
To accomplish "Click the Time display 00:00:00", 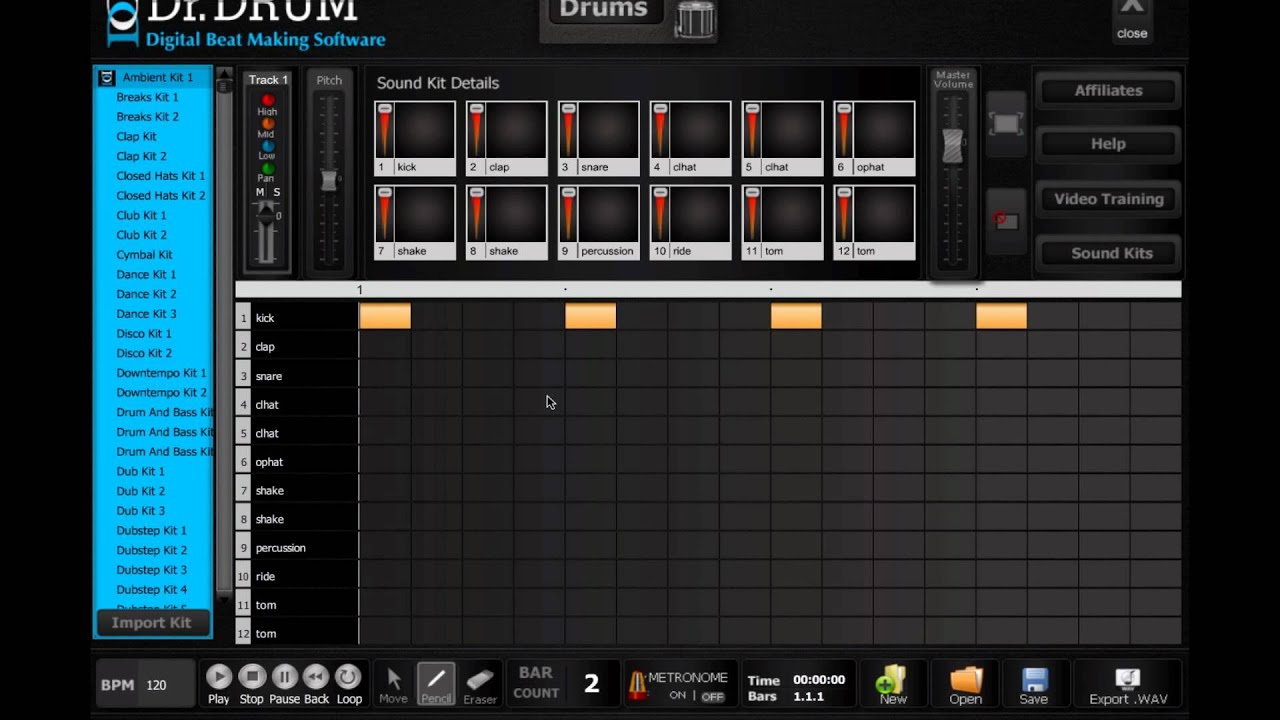I will coord(819,680).
